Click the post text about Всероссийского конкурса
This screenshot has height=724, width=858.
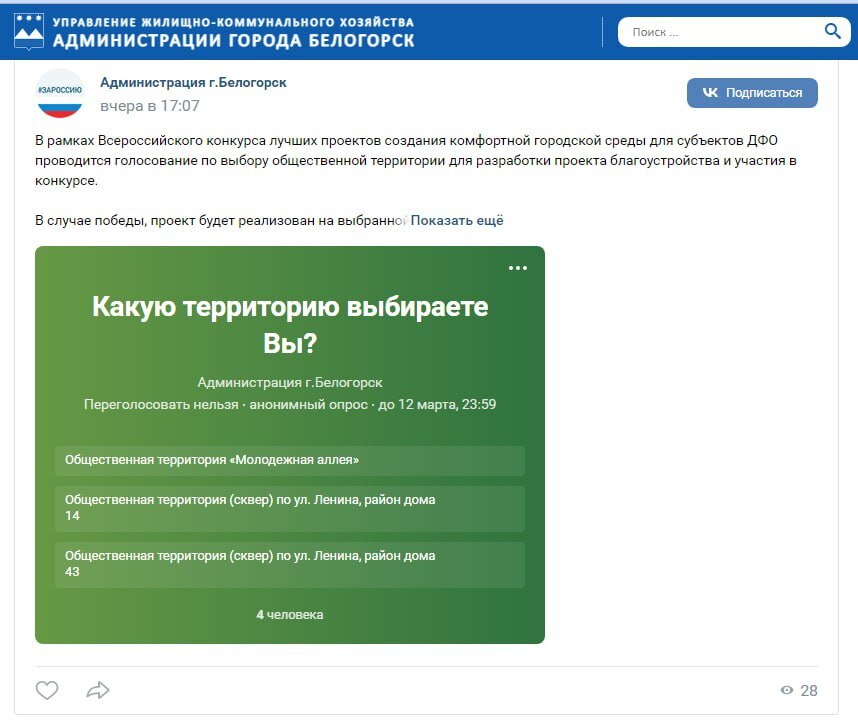click(x=416, y=160)
